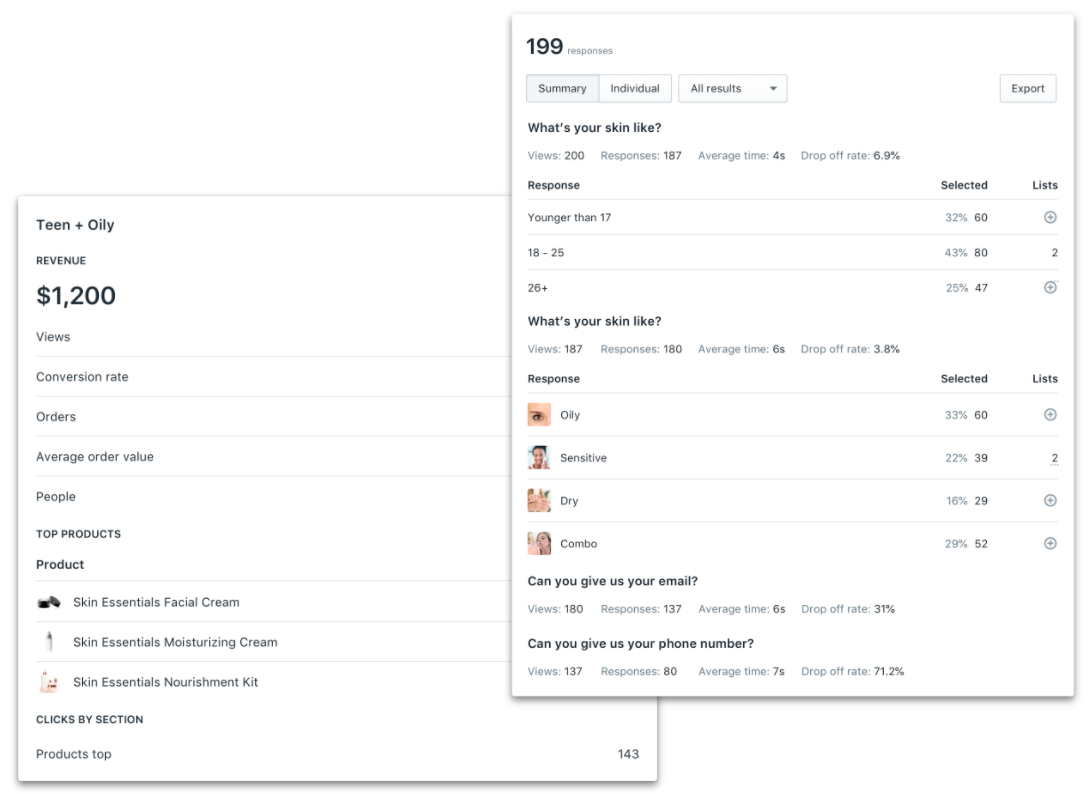1088x794 pixels.
Task: Select the Combo response label
Action: coord(578,544)
